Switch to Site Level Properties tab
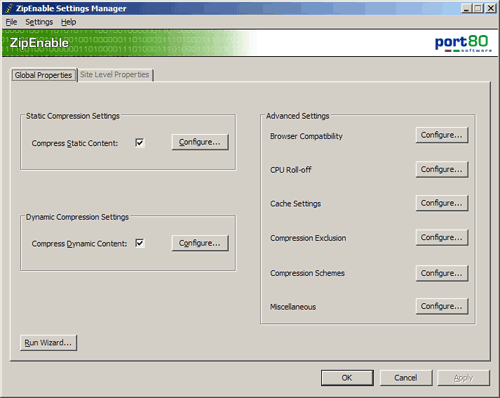The width and height of the screenshot is (500, 398). point(115,75)
